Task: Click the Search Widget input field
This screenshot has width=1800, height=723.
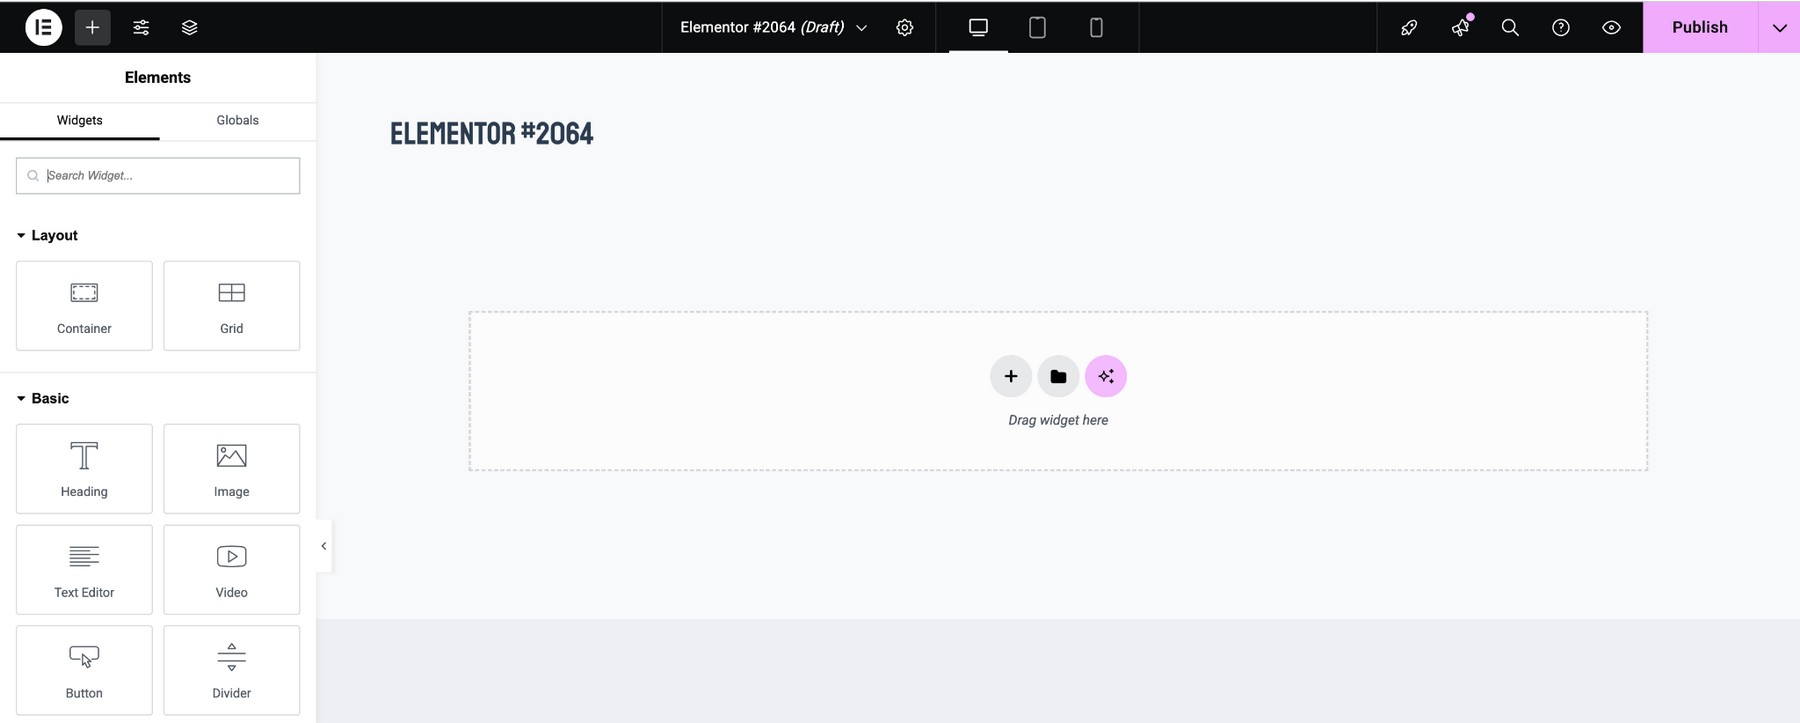Action: coord(158,175)
